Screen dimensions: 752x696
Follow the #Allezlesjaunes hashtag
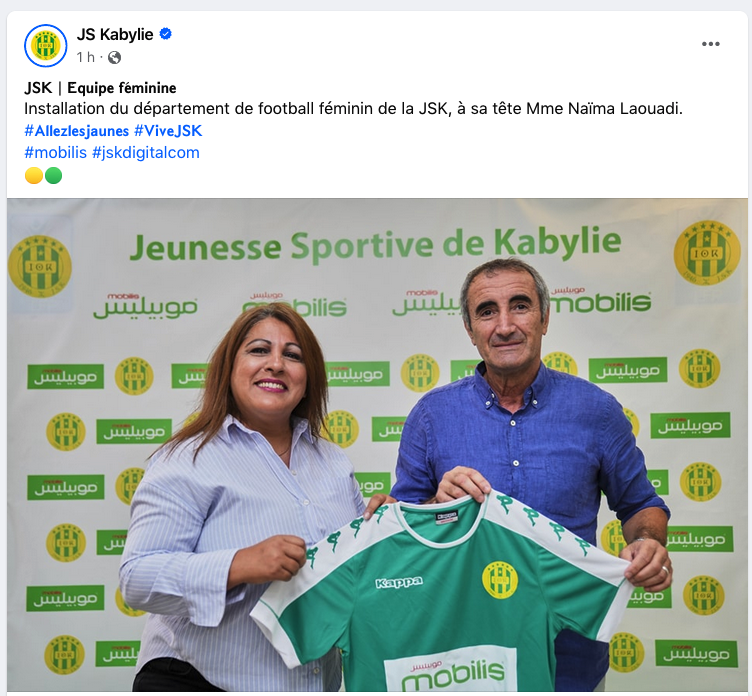pos(77,131)
